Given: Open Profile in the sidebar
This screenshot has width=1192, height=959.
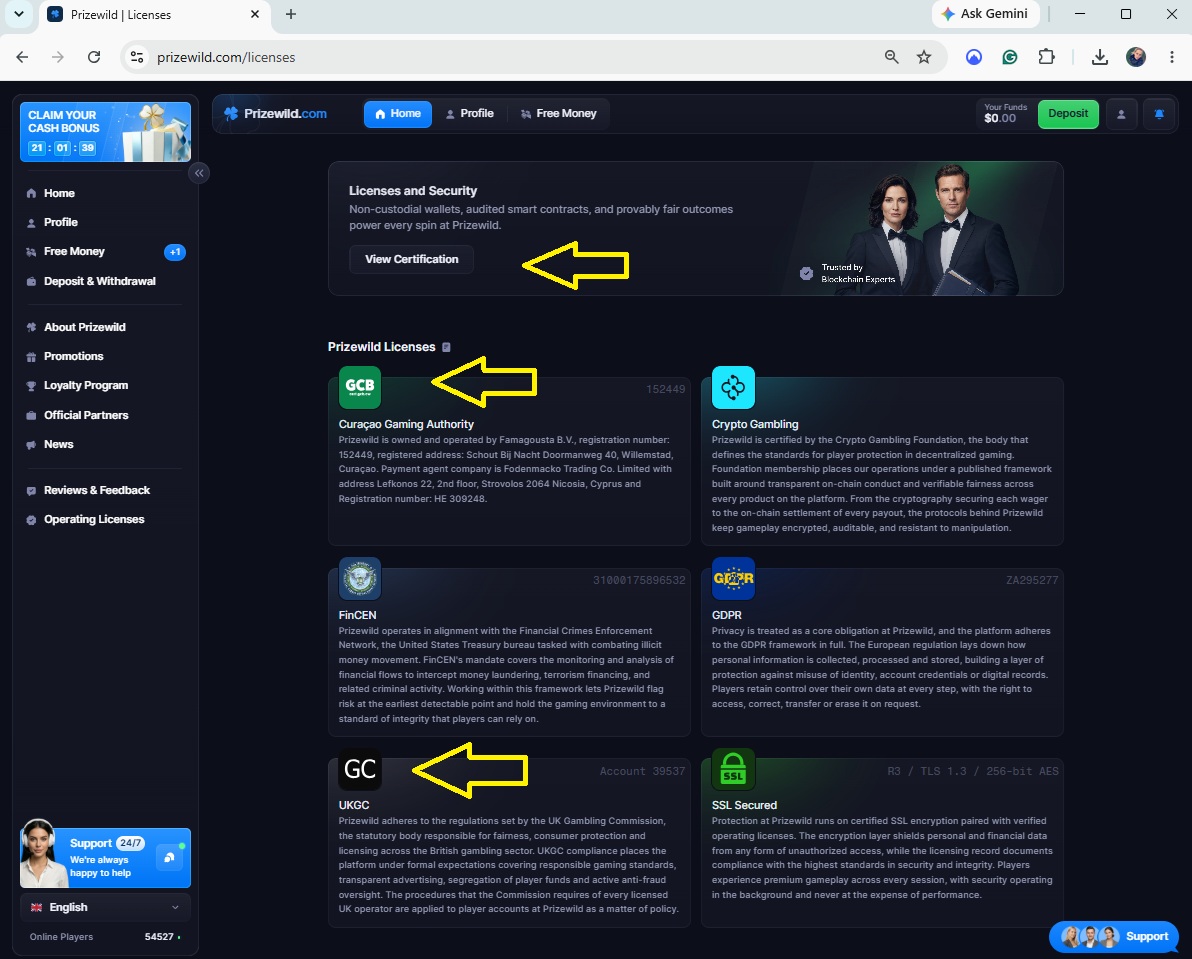Looking at the screenshot, I should [105, 222].
